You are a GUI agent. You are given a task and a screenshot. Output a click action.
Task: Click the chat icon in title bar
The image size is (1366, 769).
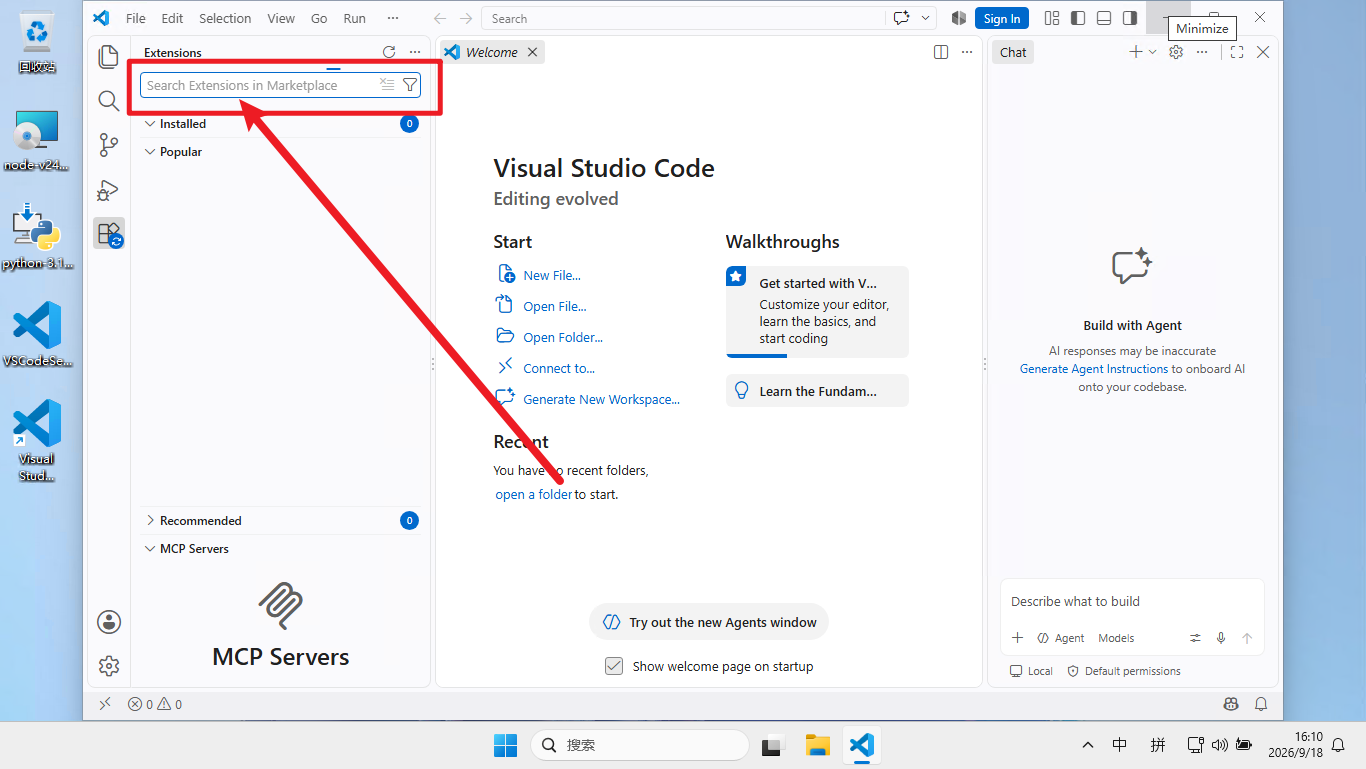coord(901,18)
